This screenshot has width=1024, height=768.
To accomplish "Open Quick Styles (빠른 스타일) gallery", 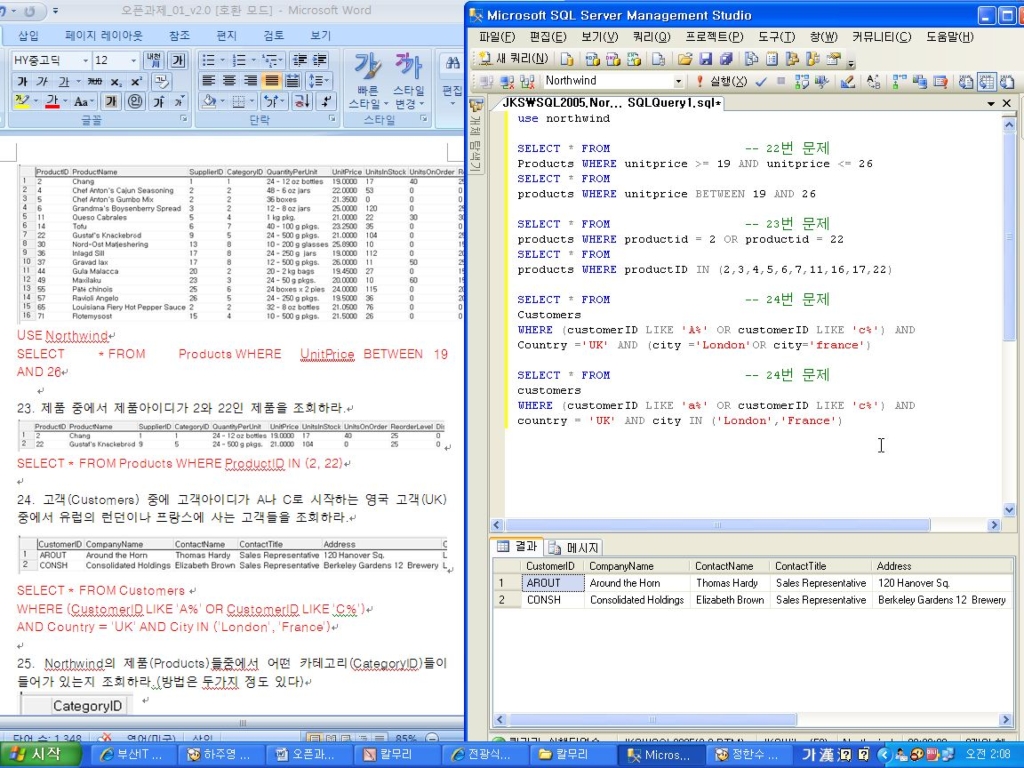I will 368,81.
